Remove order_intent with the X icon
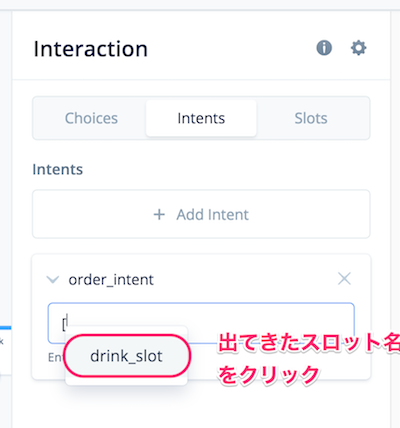 click(x=344, y=279)
